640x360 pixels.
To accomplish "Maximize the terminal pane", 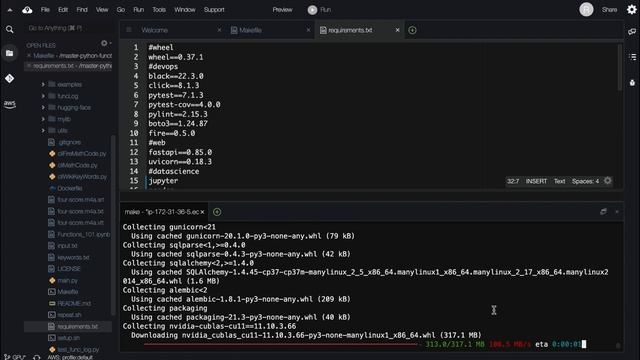I will (x=603, y=211).
